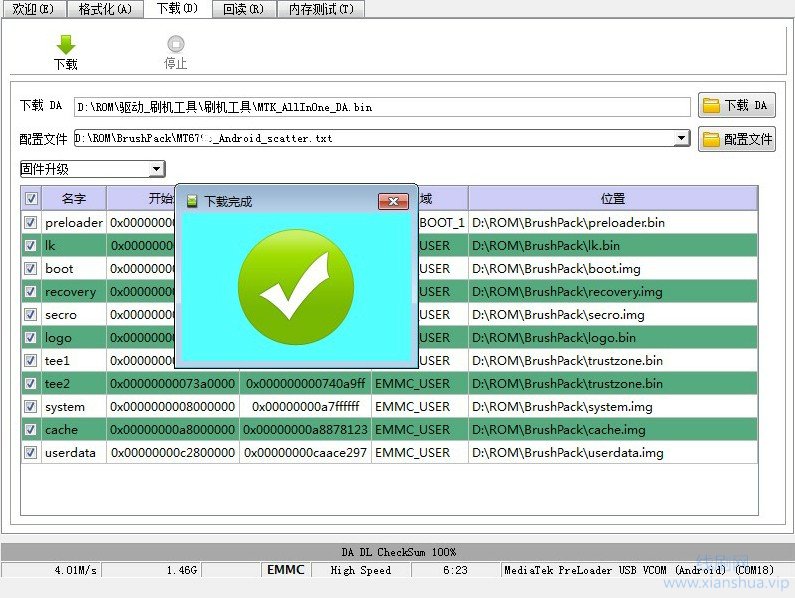Uncheck the boot partition checkbox
The image size is (795, 598).
click(31, 268)
